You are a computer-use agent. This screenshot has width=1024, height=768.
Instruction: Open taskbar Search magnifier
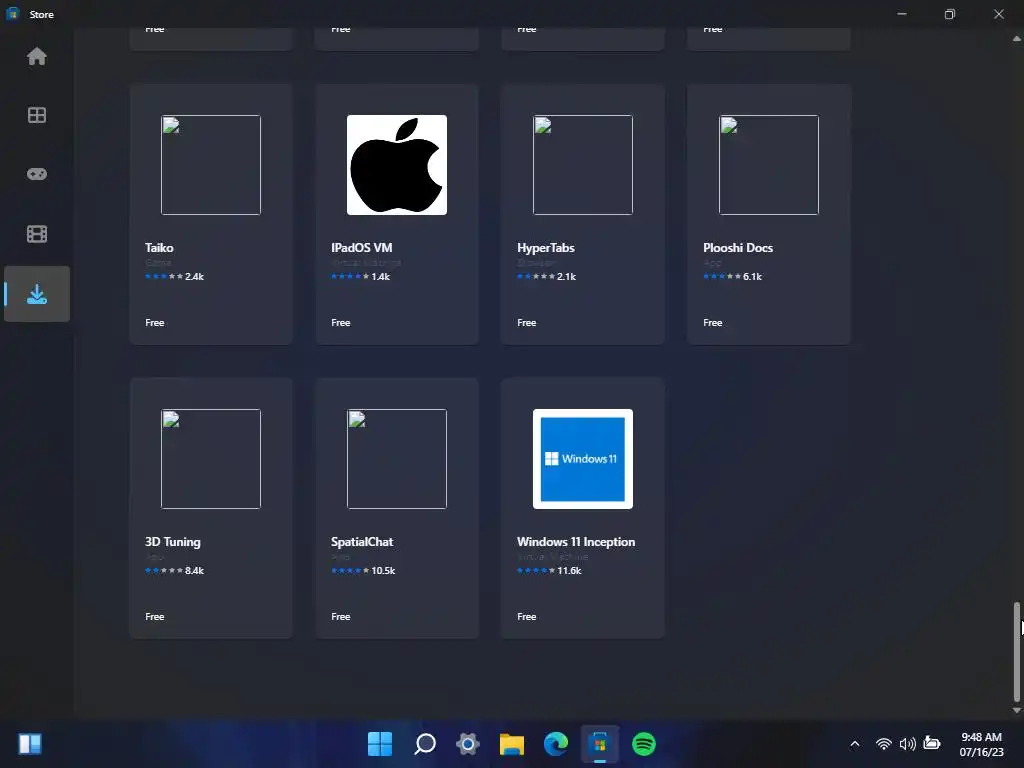pyautogui.click(x=424, y=744)
